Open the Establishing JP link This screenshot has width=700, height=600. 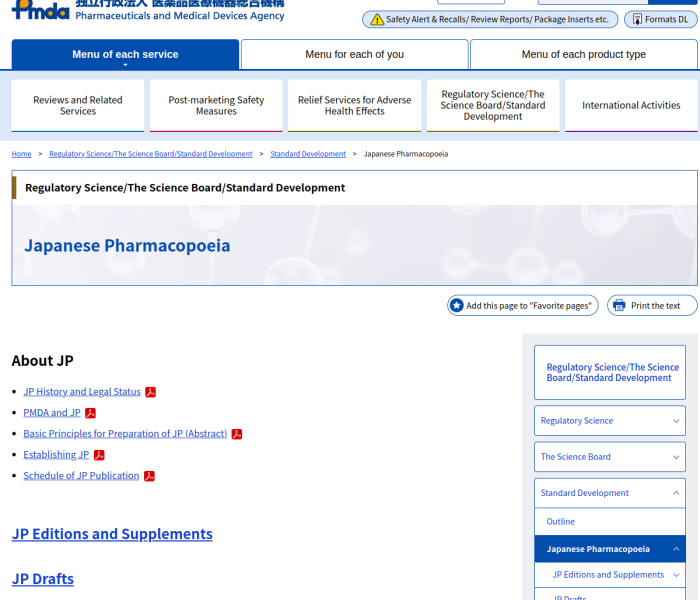[56, 455]
